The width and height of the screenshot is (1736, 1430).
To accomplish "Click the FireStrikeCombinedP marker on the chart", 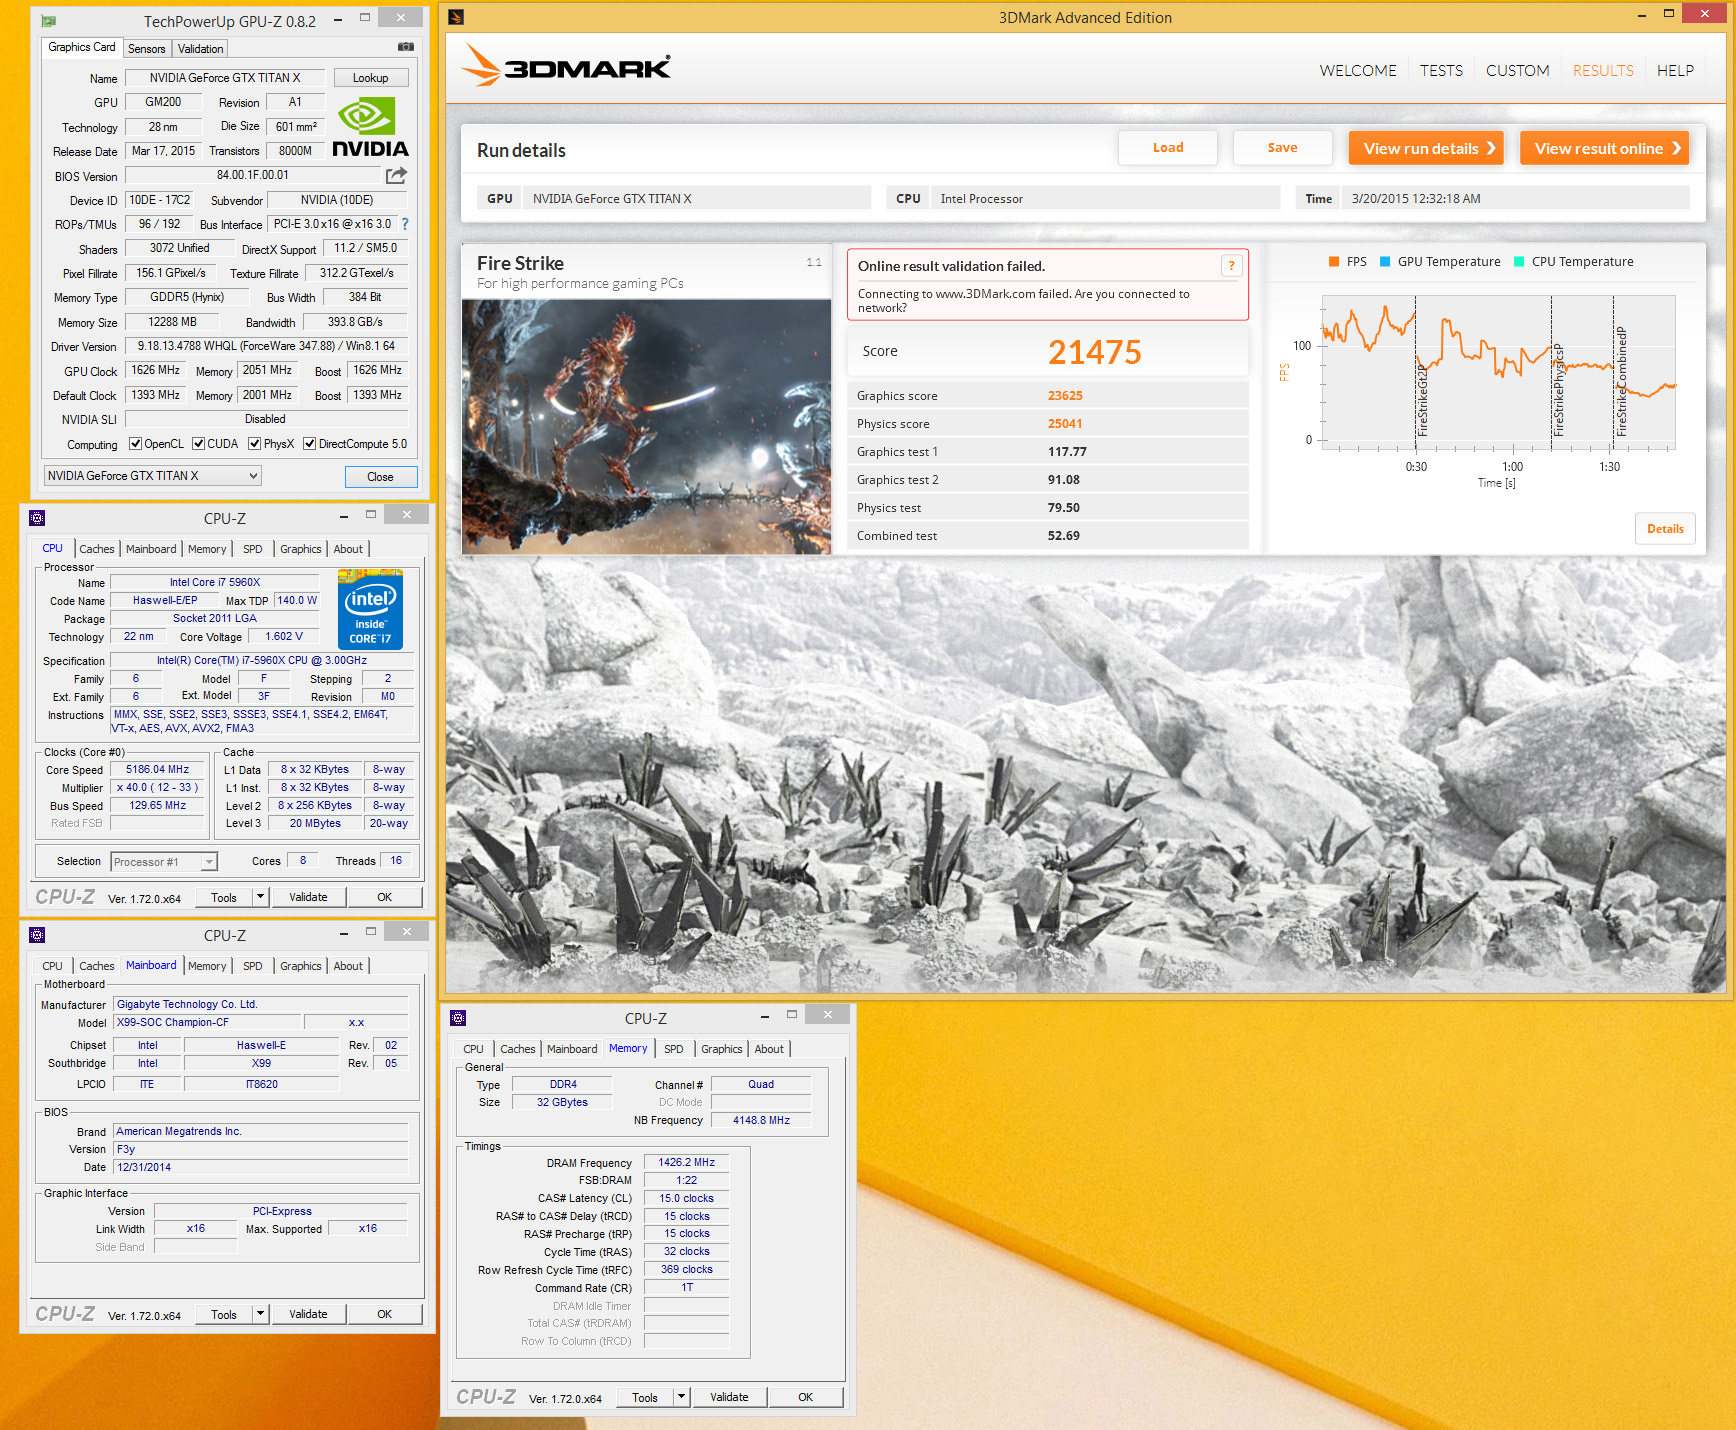I will pyautogui.click(x=1621, y=382).
